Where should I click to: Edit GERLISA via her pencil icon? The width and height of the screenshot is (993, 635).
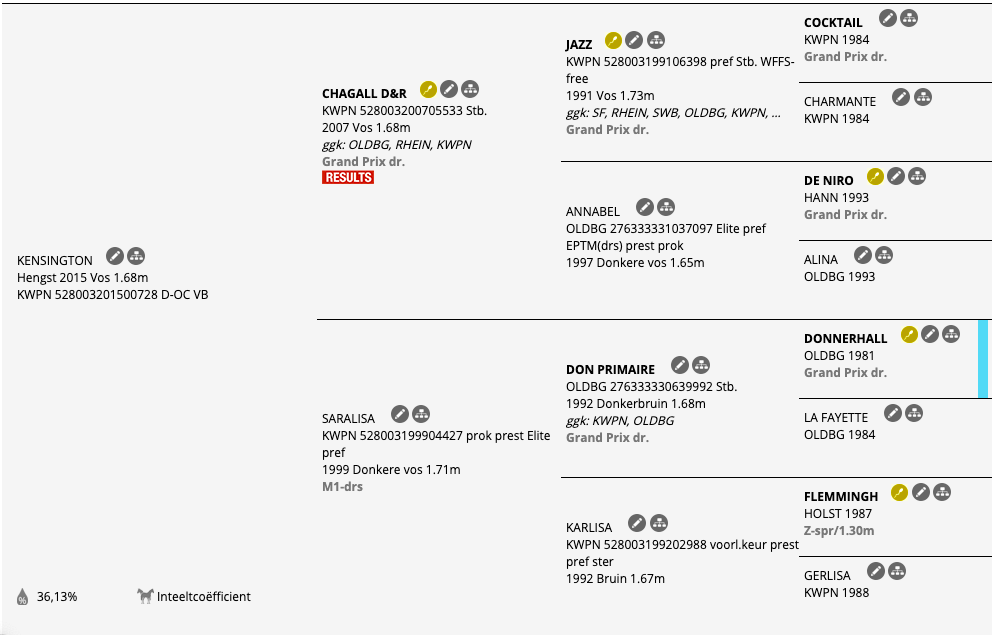tap(876, 571)
